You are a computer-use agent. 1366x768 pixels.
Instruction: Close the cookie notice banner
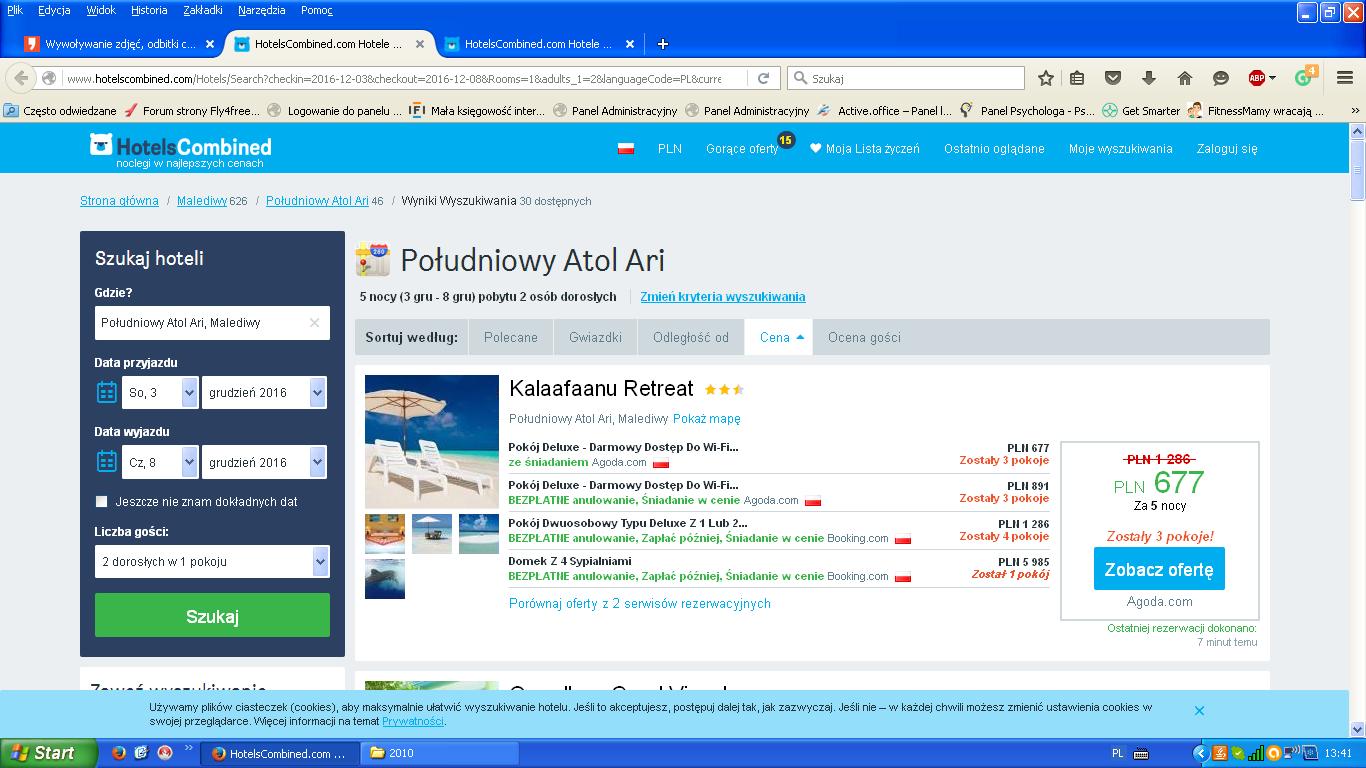tap(1199, 711)
